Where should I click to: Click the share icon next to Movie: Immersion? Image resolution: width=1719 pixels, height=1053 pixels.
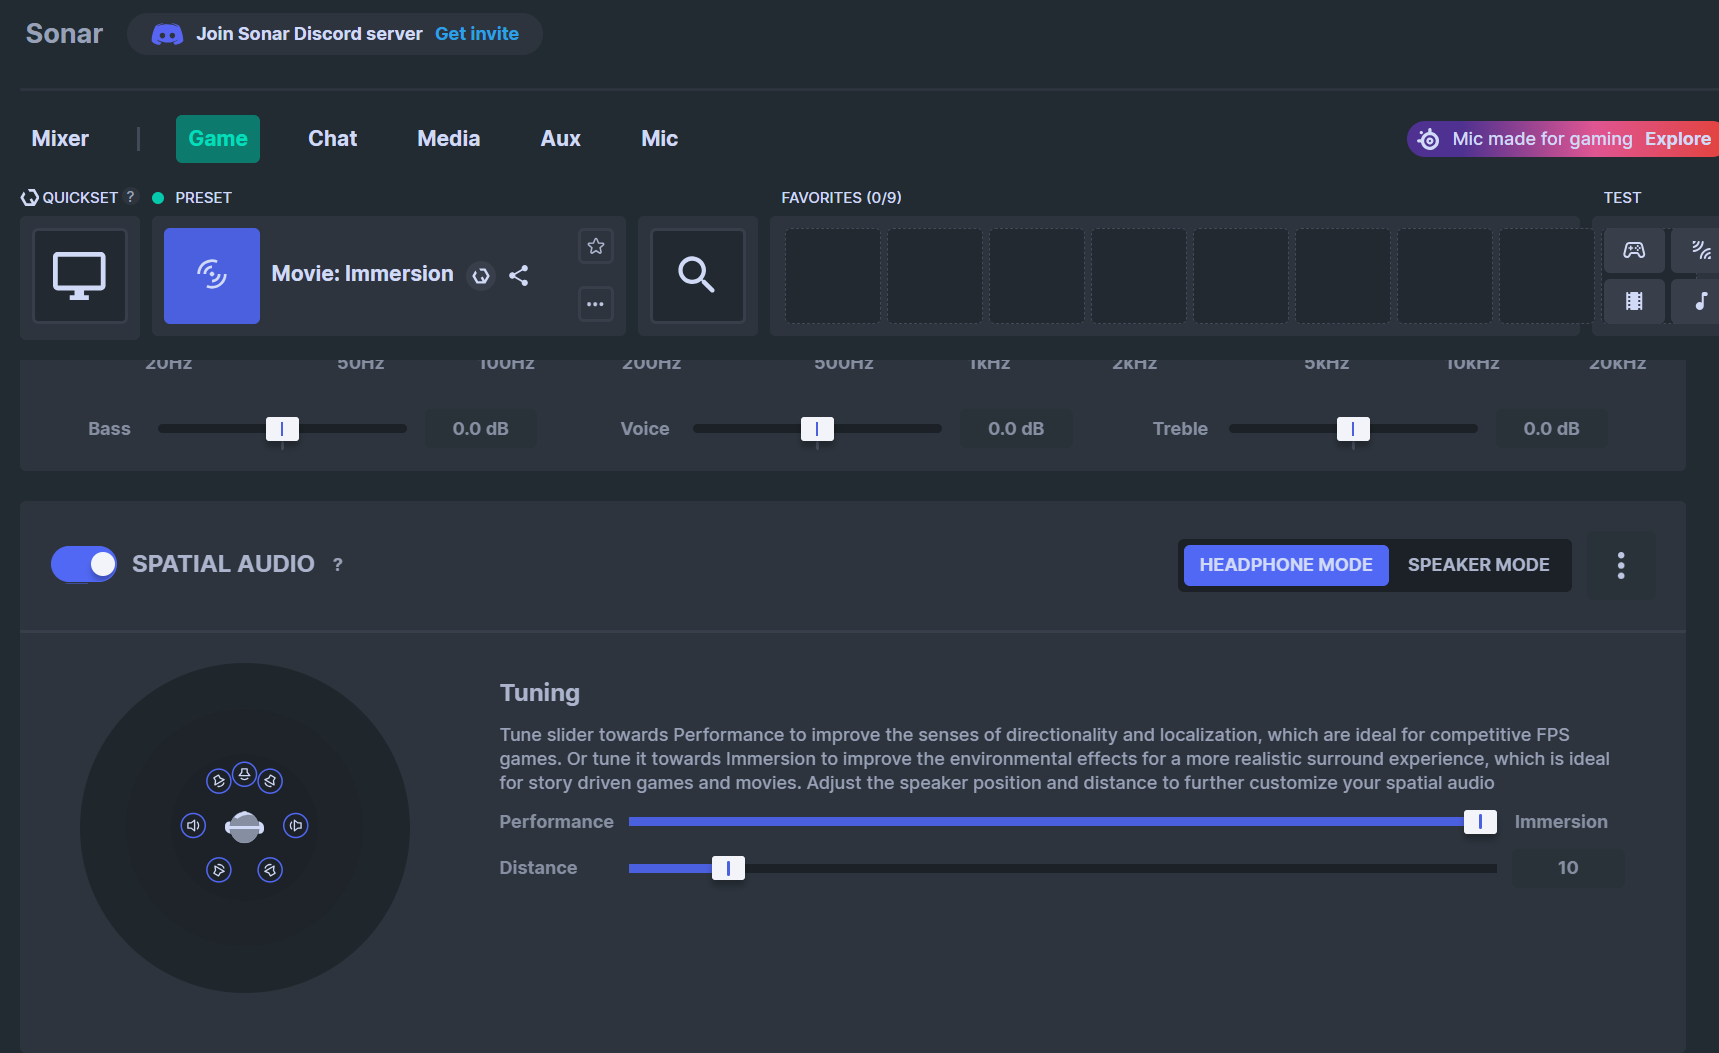pos(519,276)
